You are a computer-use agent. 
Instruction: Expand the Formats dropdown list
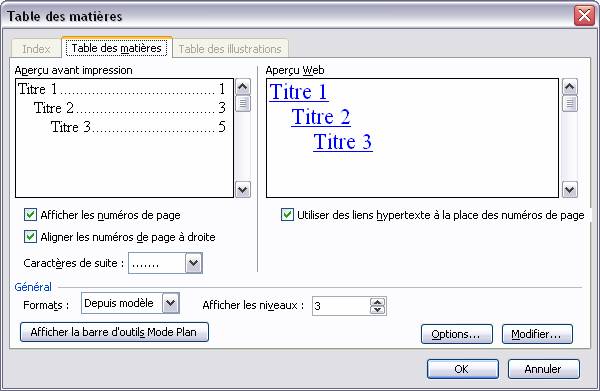171,303
